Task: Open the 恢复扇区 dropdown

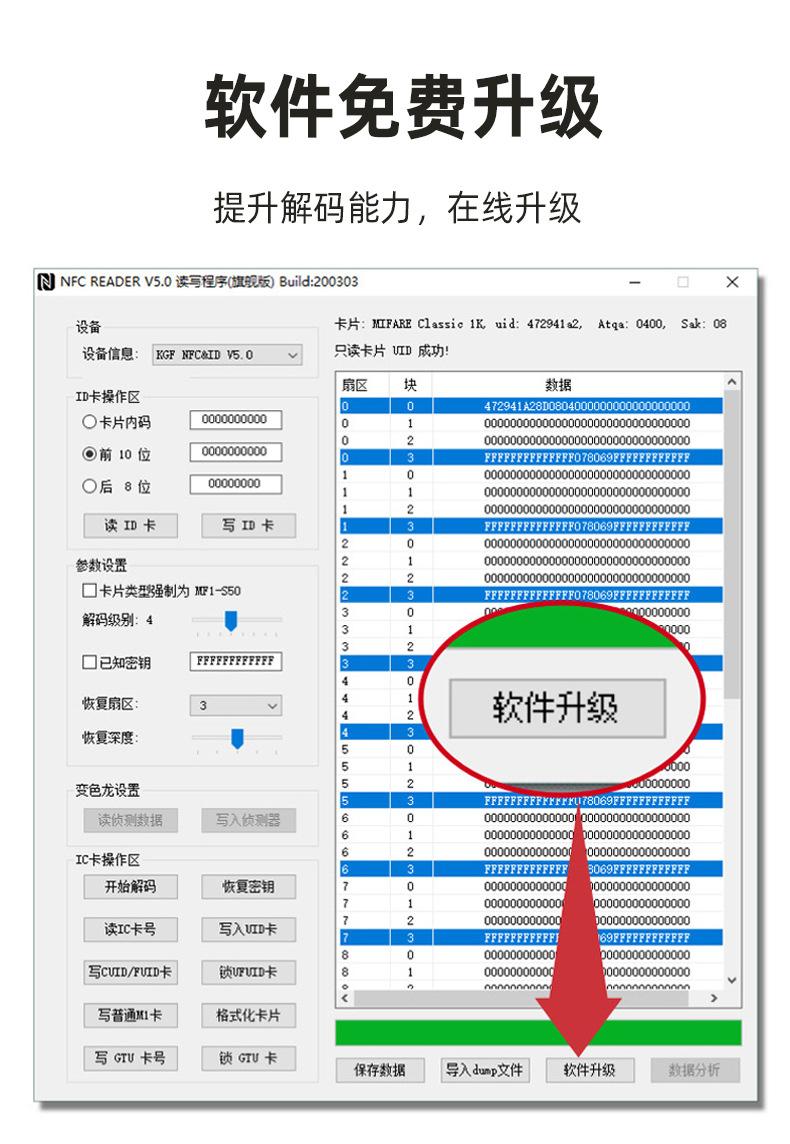Action: pyautogui.click(x=236, y=706)
